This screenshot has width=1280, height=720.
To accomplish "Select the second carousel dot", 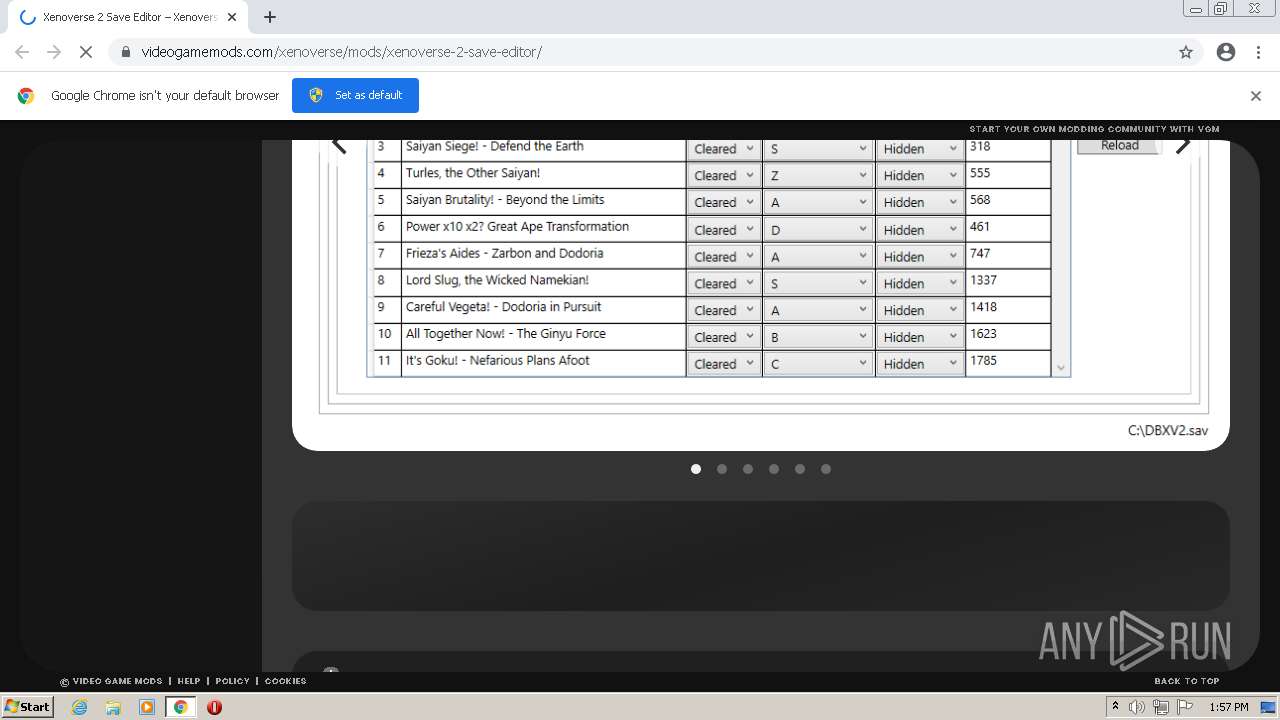I will 722,469.
